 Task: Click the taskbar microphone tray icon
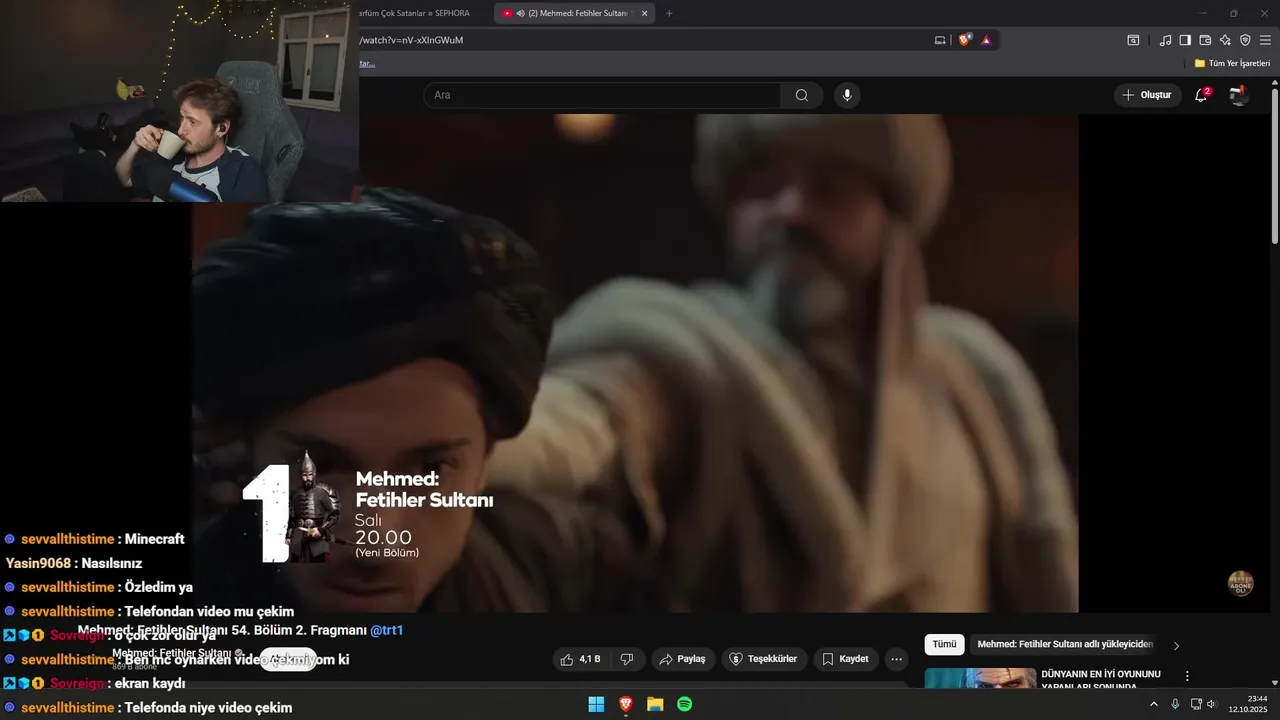point(1175,704)
